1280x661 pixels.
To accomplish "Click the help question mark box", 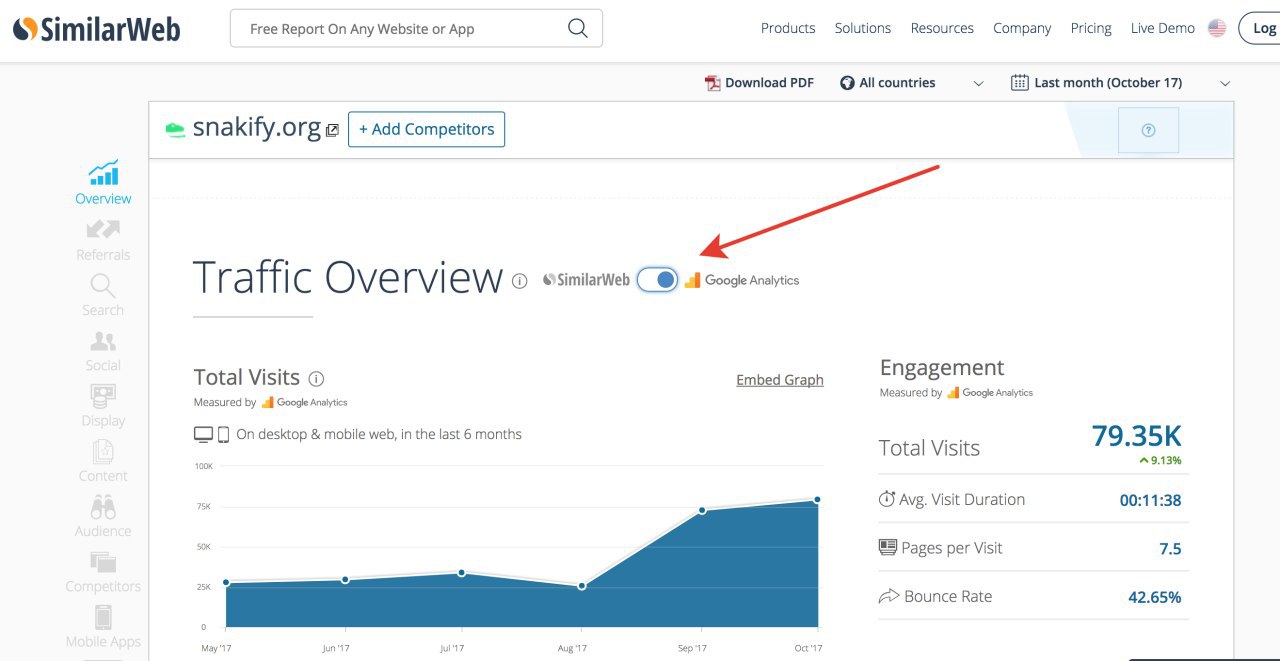I will point(1148,130).
